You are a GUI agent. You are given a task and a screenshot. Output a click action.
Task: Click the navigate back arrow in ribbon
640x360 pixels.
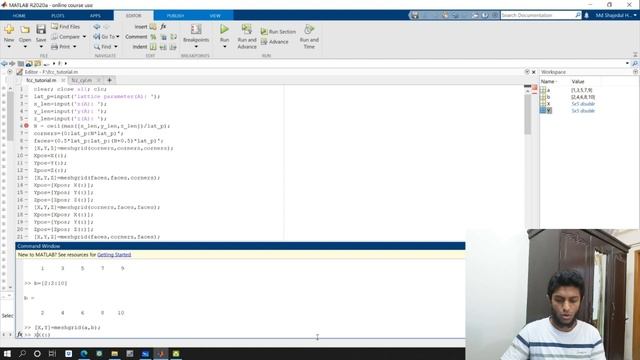[x=97, y=27]
